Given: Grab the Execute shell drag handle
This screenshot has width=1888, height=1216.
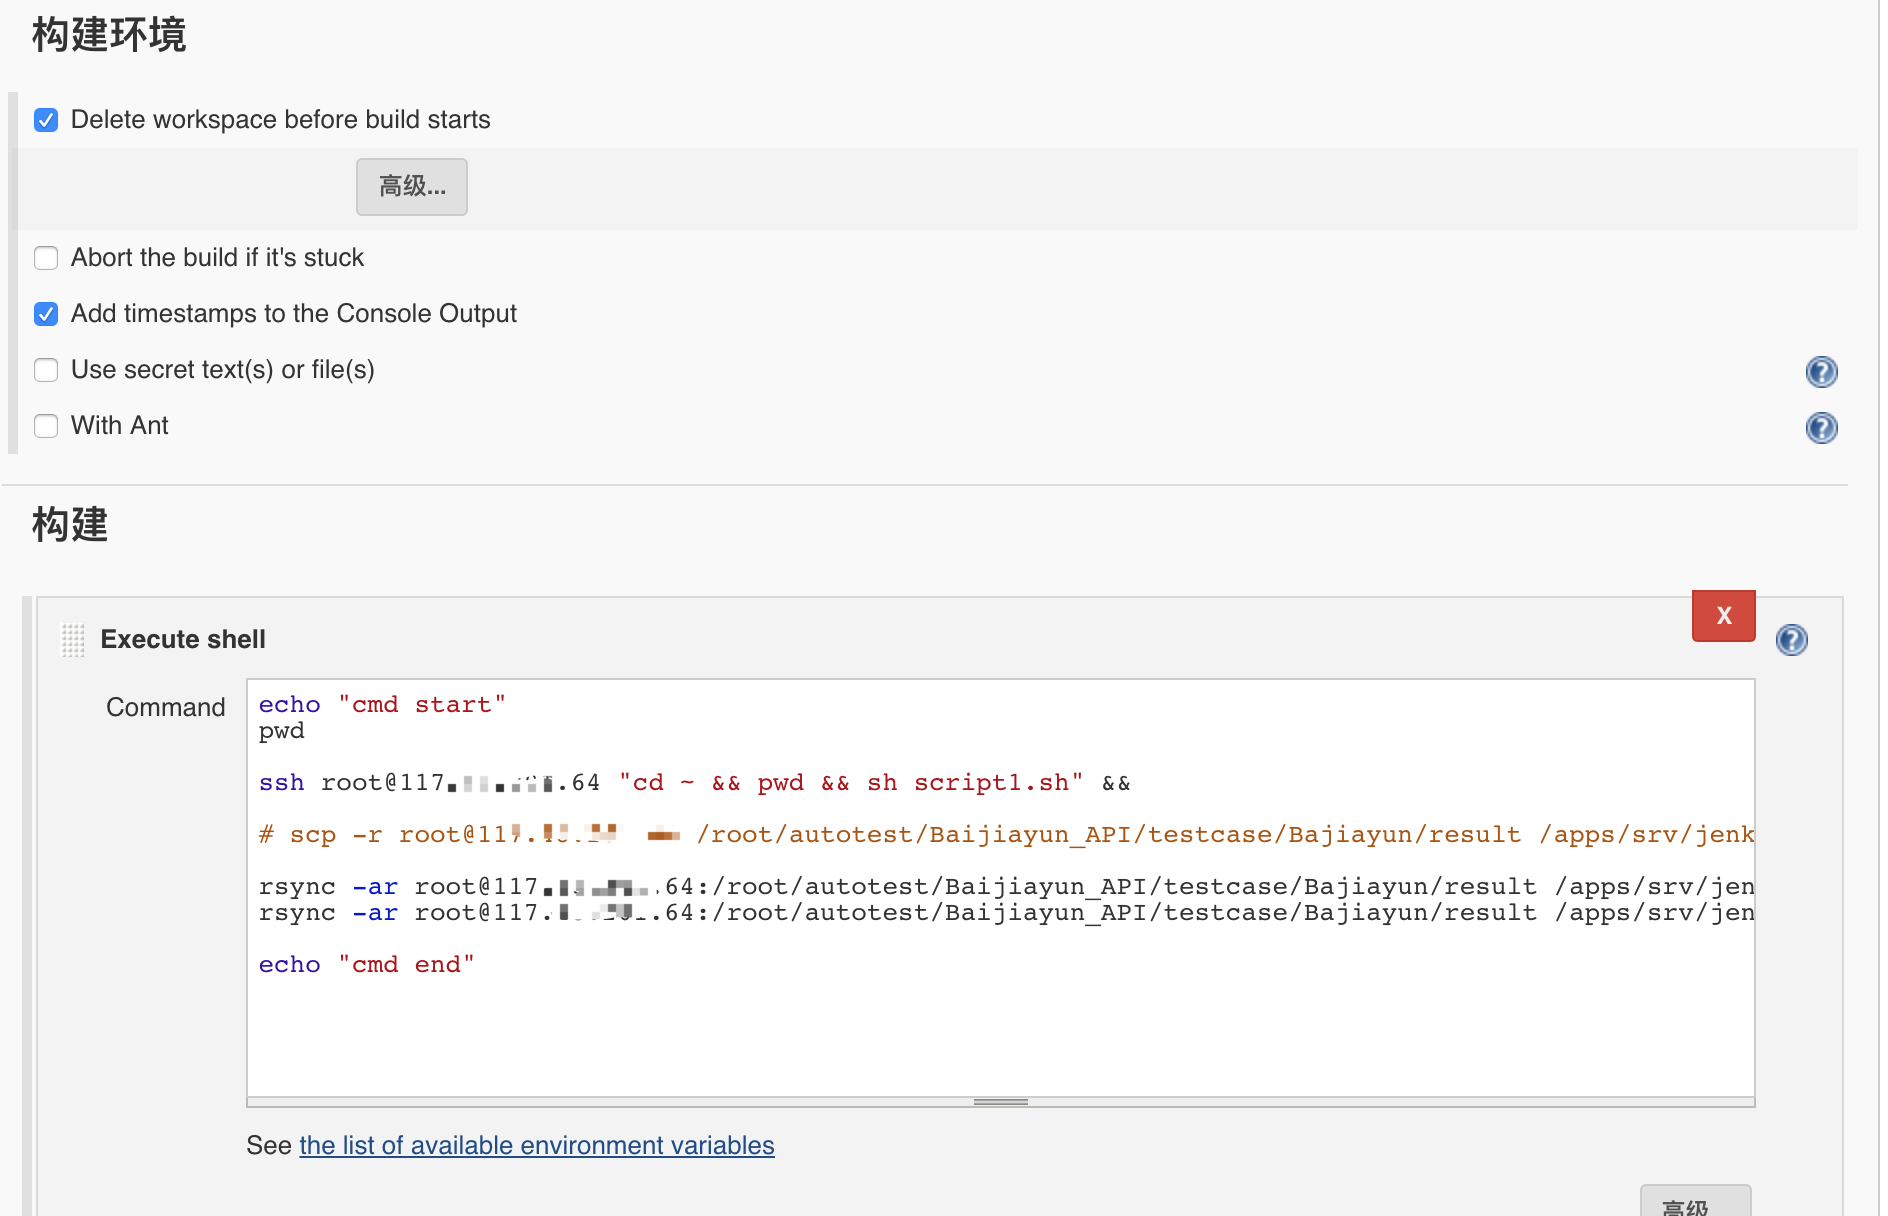Looking at the screenshot, I should [x=73, y=640].
